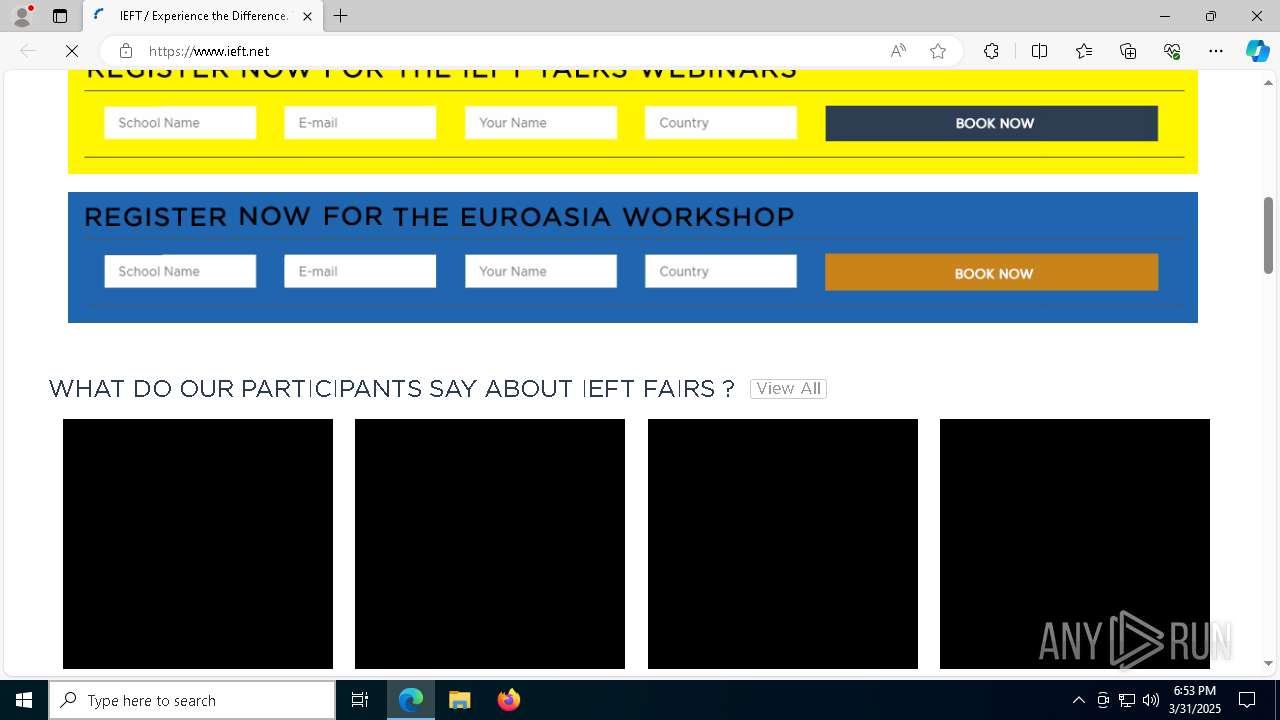Click E-mail field in Euroasia form
This screenshot has width=1280, height=720.
(x=360, y=271)
